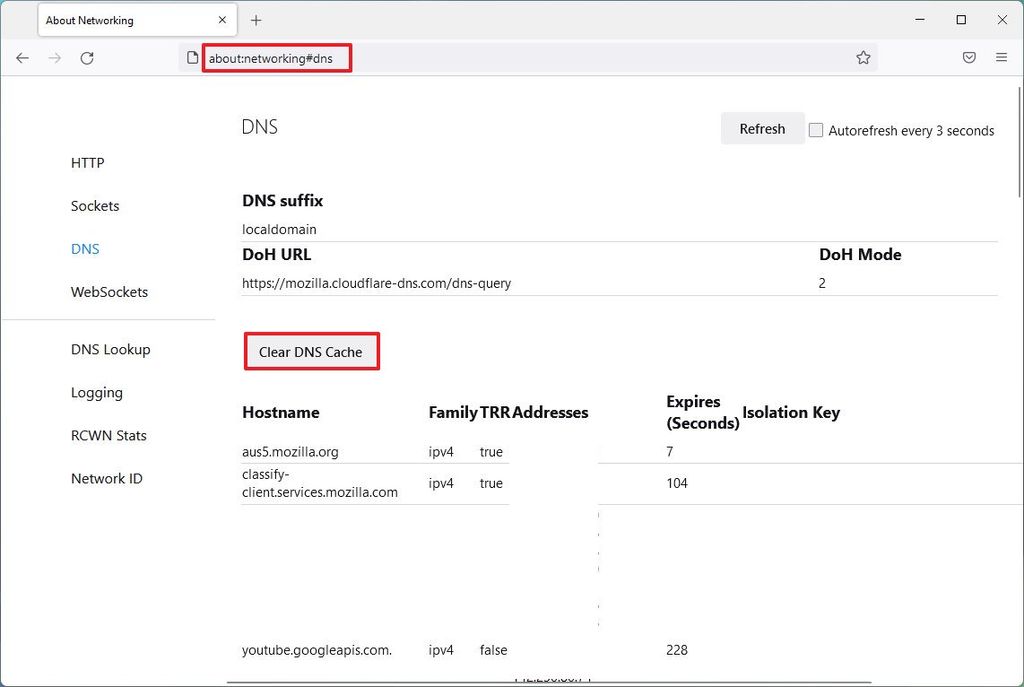Viewport: 1024px width, 687px height.
Task: Click the page info icon in address bar
Action: pos(190,58)
